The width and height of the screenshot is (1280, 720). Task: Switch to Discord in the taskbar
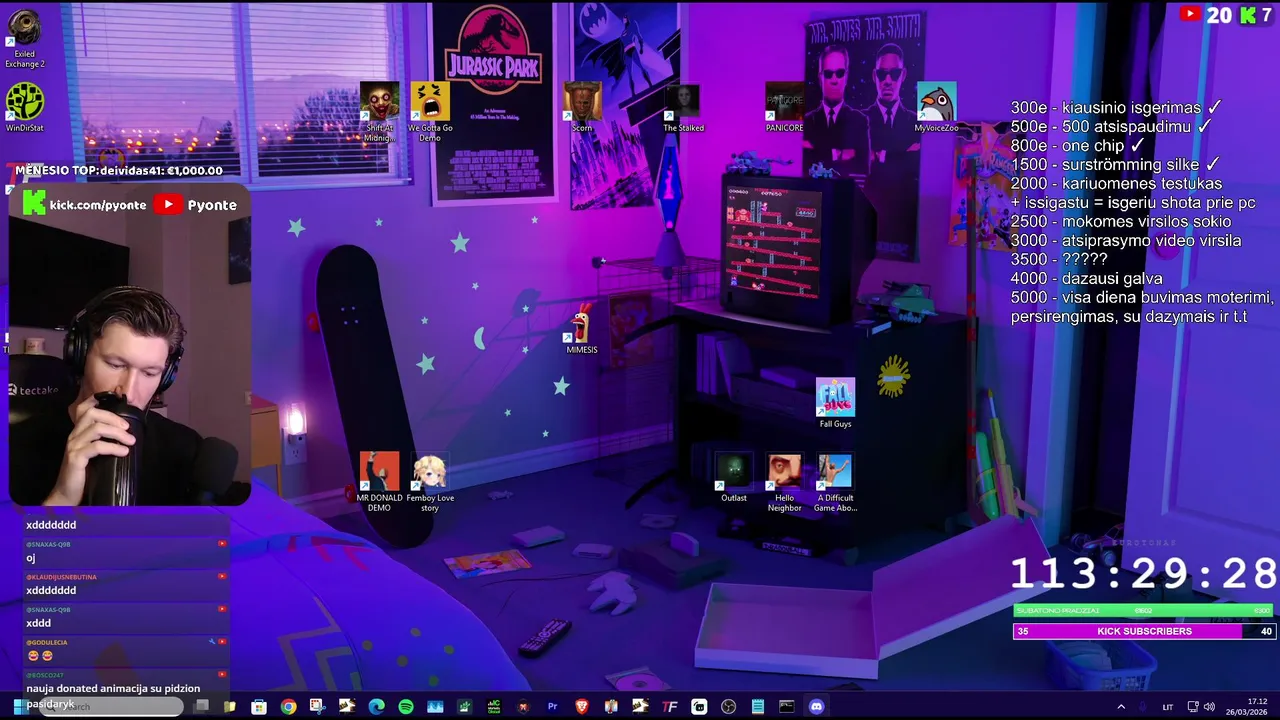816,707
